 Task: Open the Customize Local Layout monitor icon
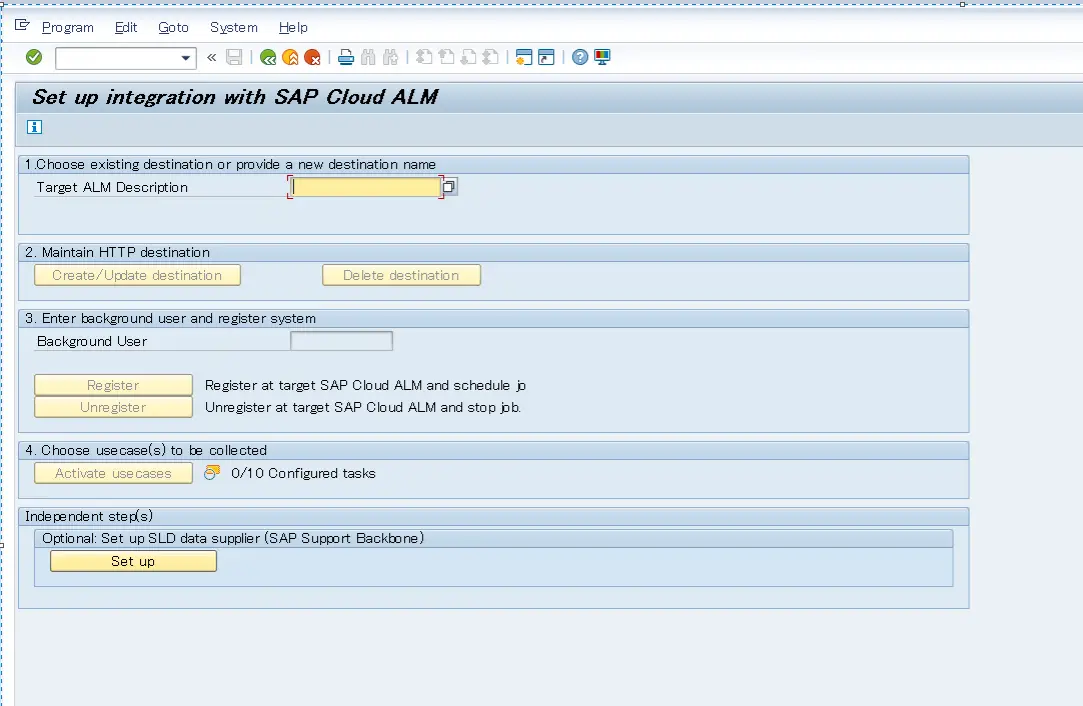click(x=602, y=57)
